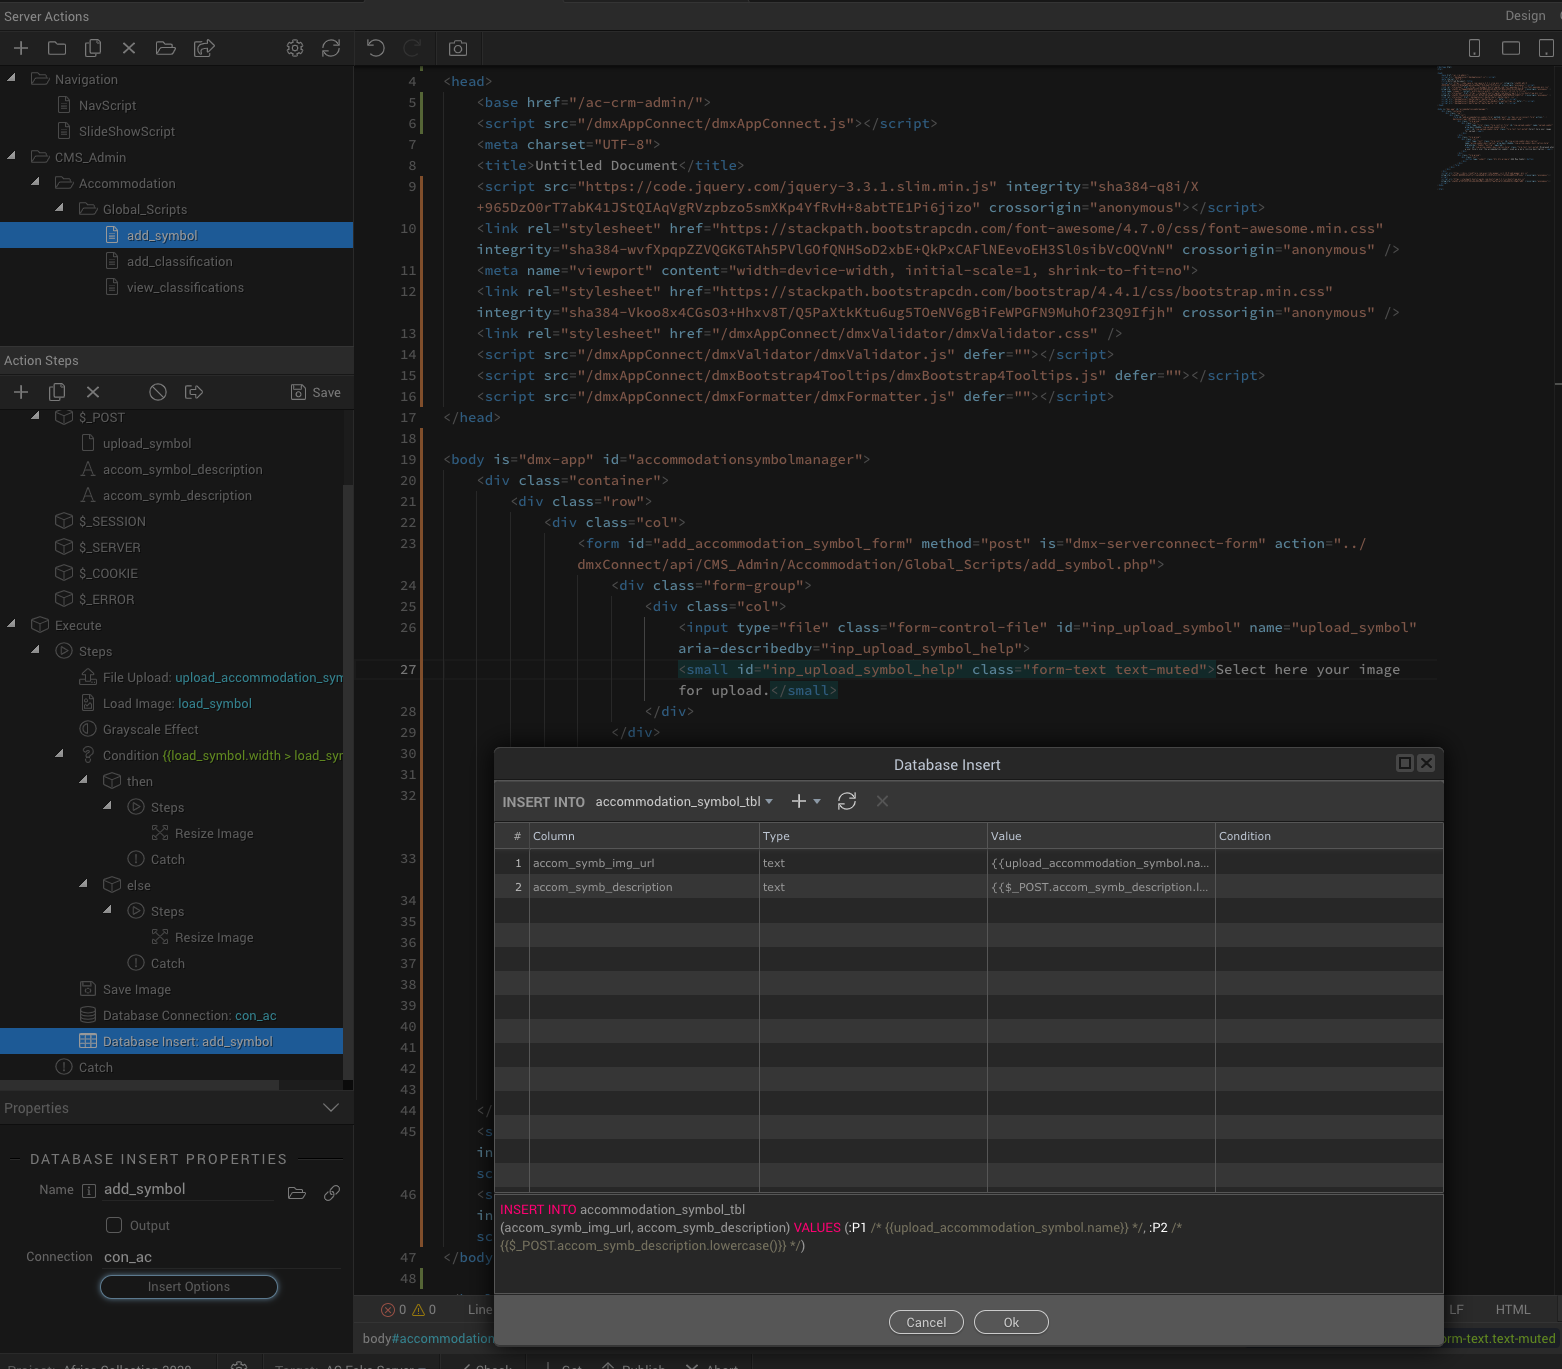
Task: Collapse the Properties panel chevron
Action: click(x=331, y=1108)
